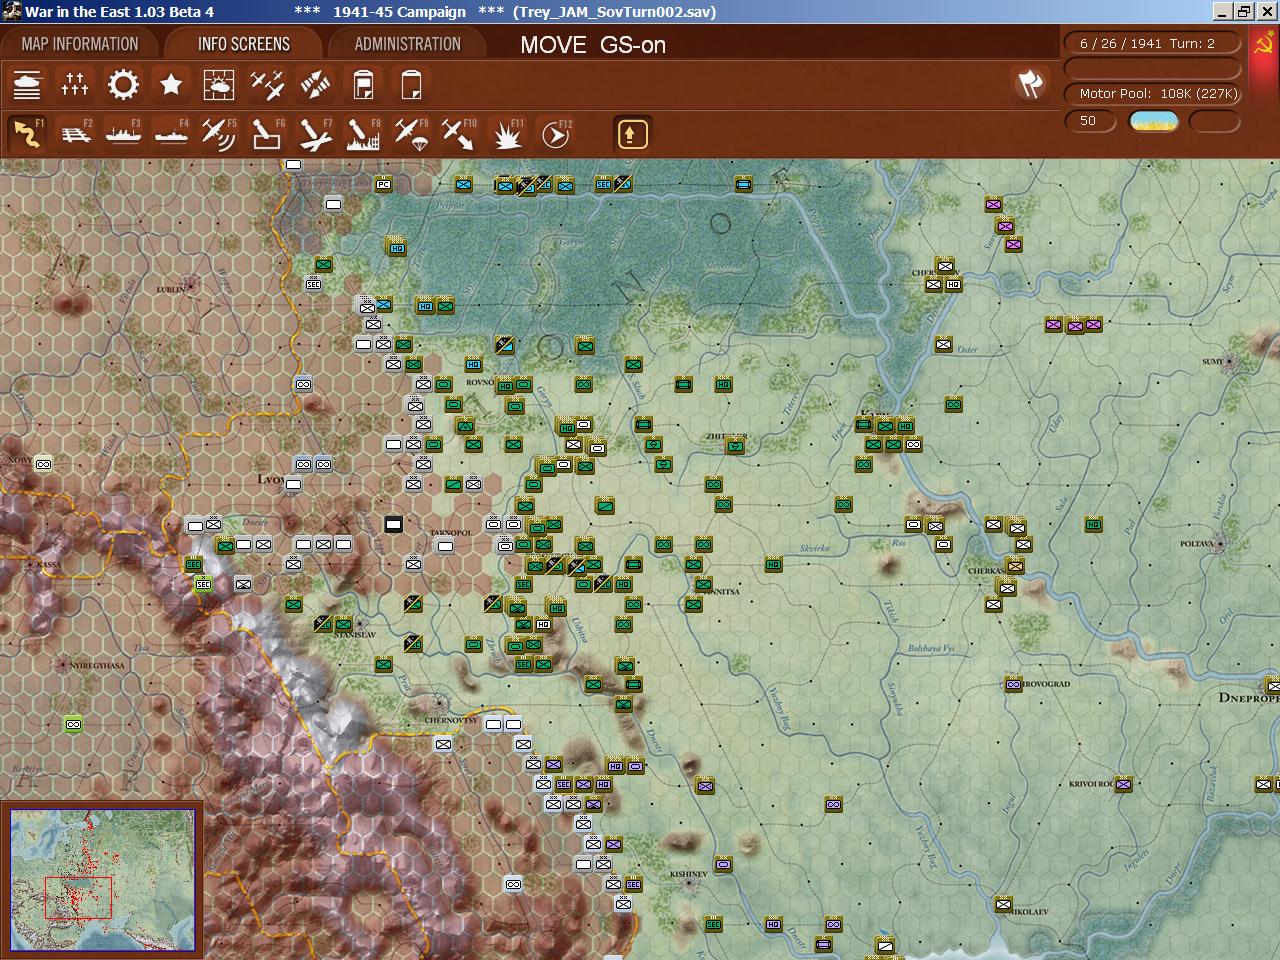Image resolution: width=1280 pixels, height=960 pixels.
Task: Select the lone green unit below Nyiregyhasa
Action: click(73, 724)
